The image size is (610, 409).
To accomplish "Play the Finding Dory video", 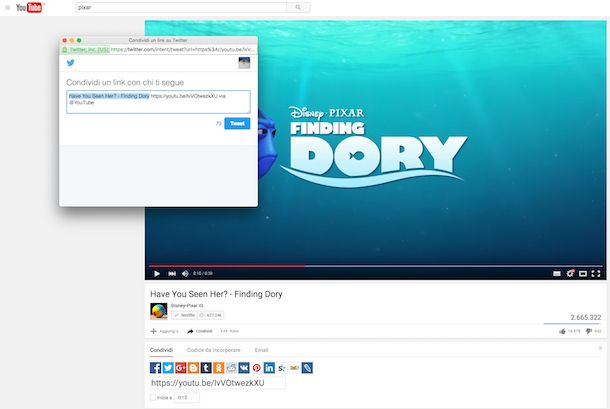I will tap(157, 274).
